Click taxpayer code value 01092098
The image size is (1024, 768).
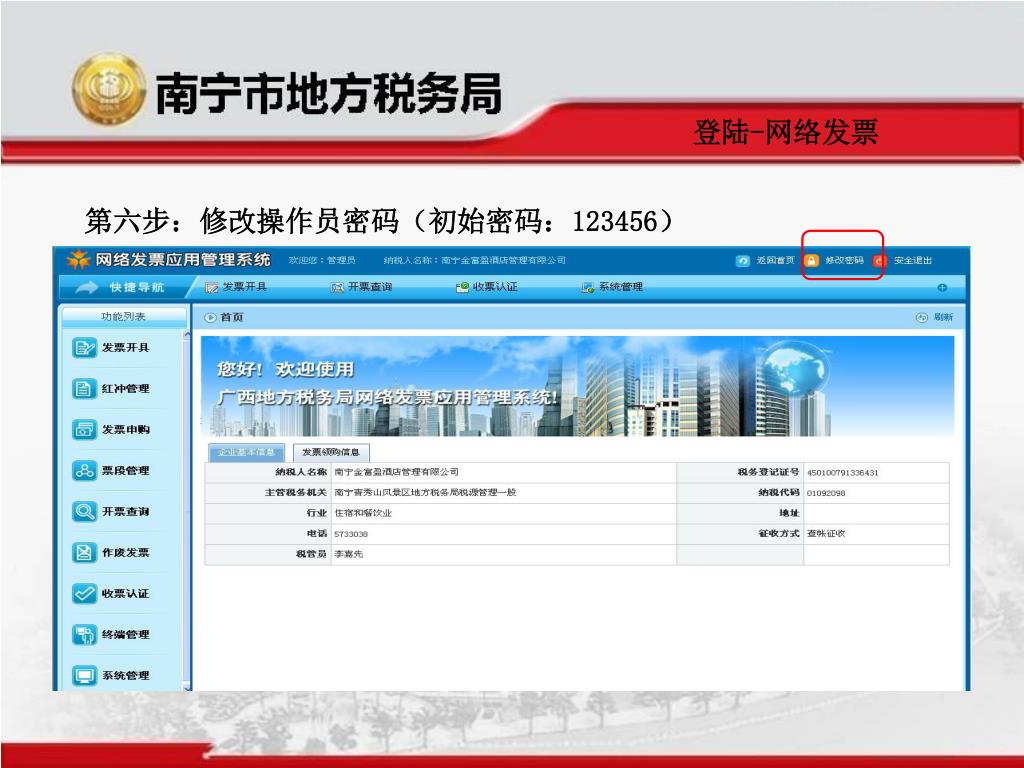pyautogui.click(x=825, y=493)
